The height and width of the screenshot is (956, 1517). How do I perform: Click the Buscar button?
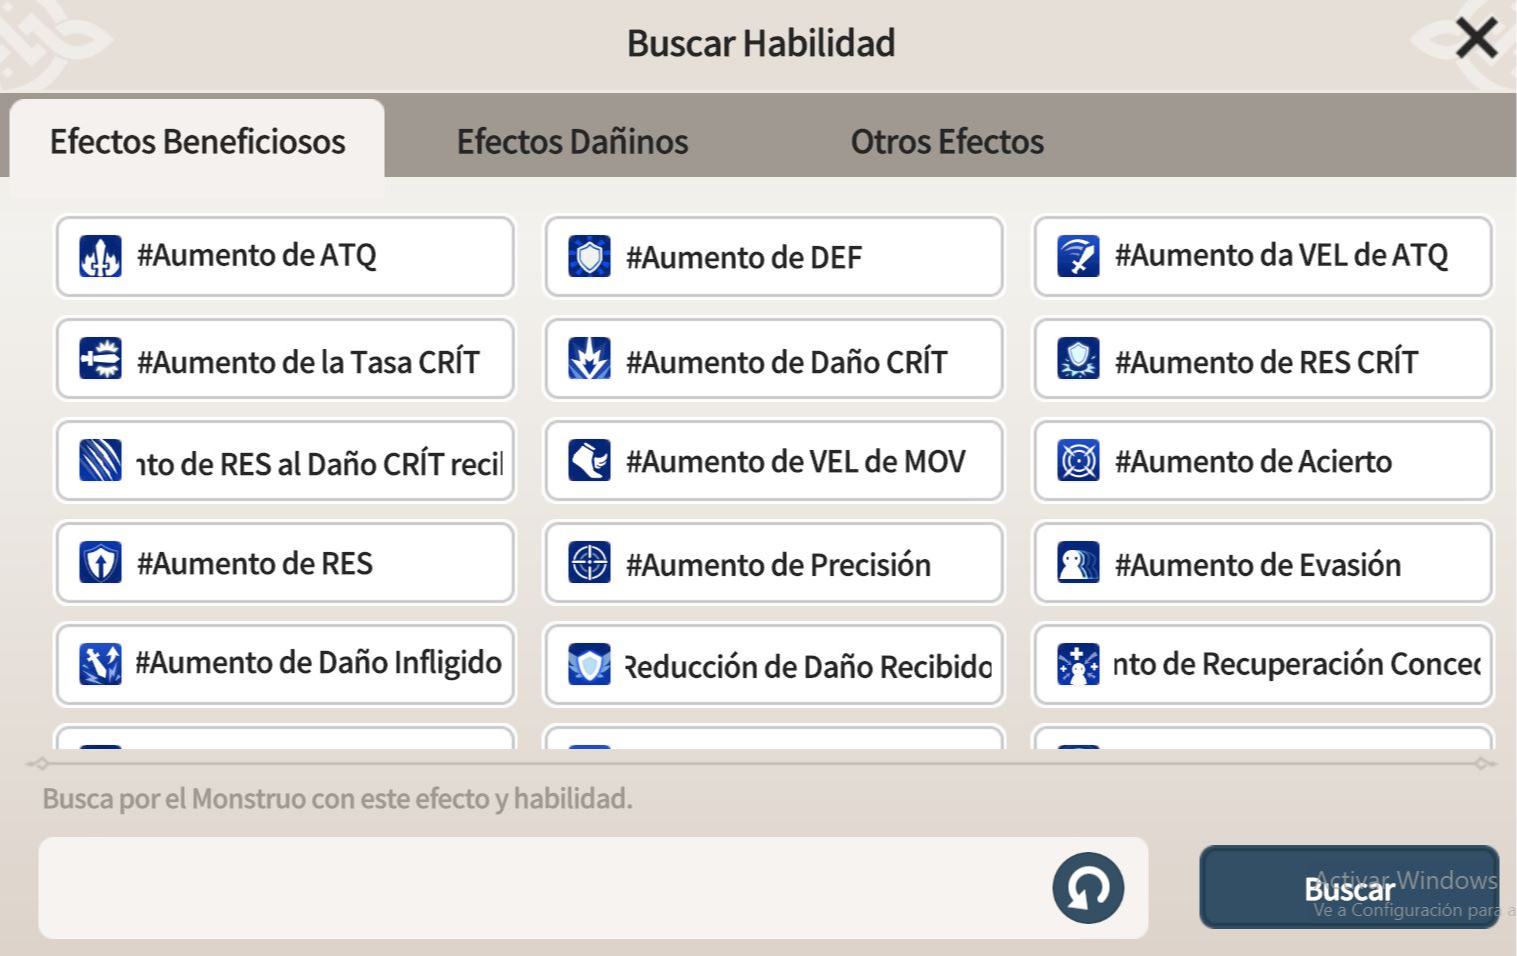tap(1349, 887)
